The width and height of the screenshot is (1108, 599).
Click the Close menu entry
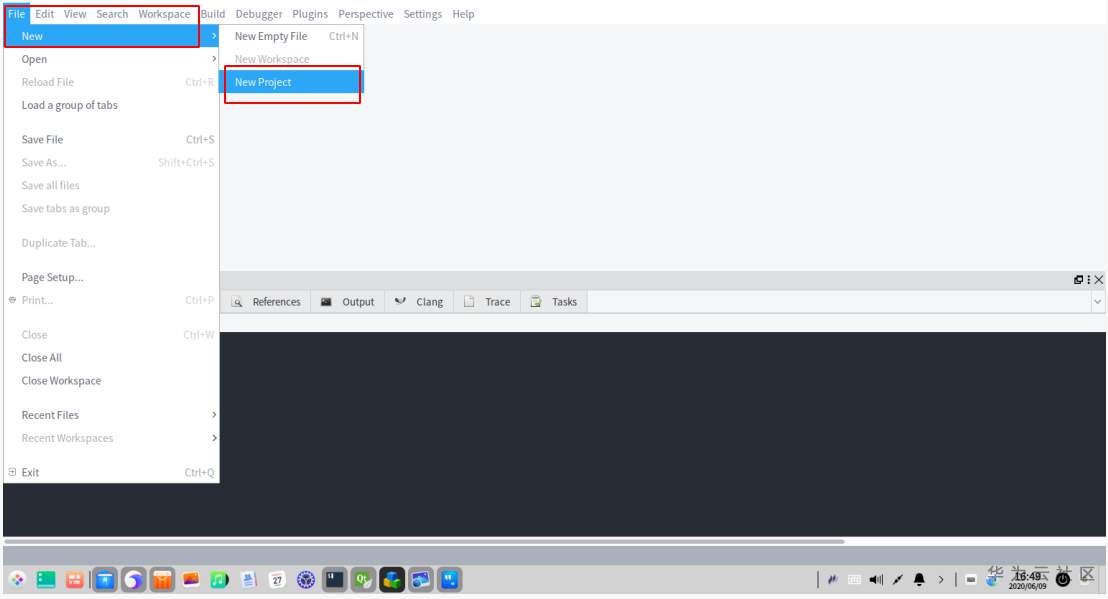pyautogui.click(x=112, y=335)
